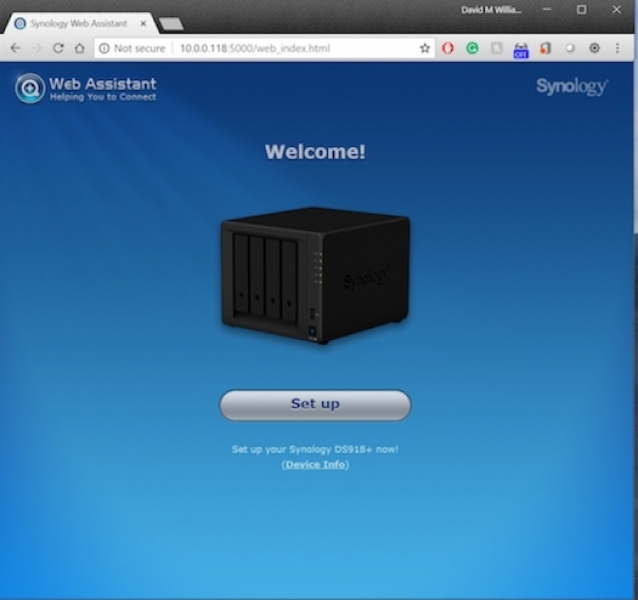Click the orange extension icon in toolbar

coord(545,48)
